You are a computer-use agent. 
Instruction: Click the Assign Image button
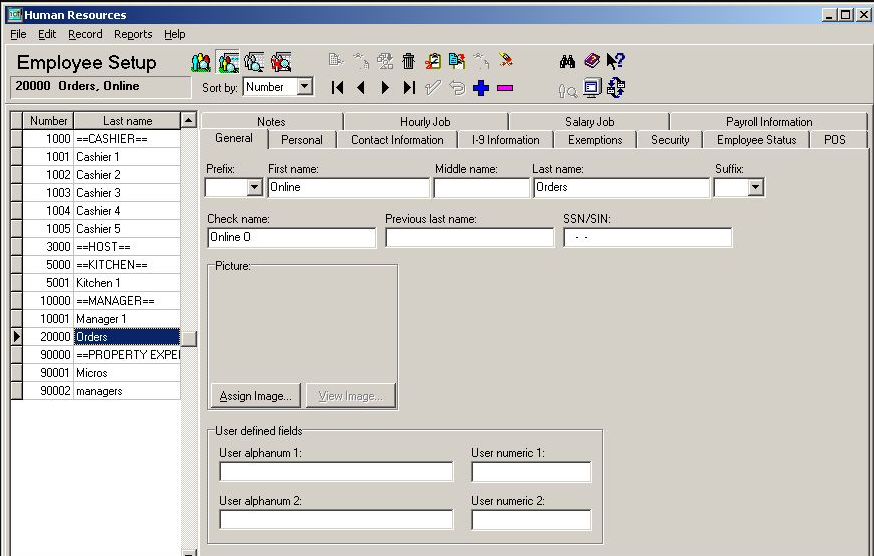pos(256,396)
